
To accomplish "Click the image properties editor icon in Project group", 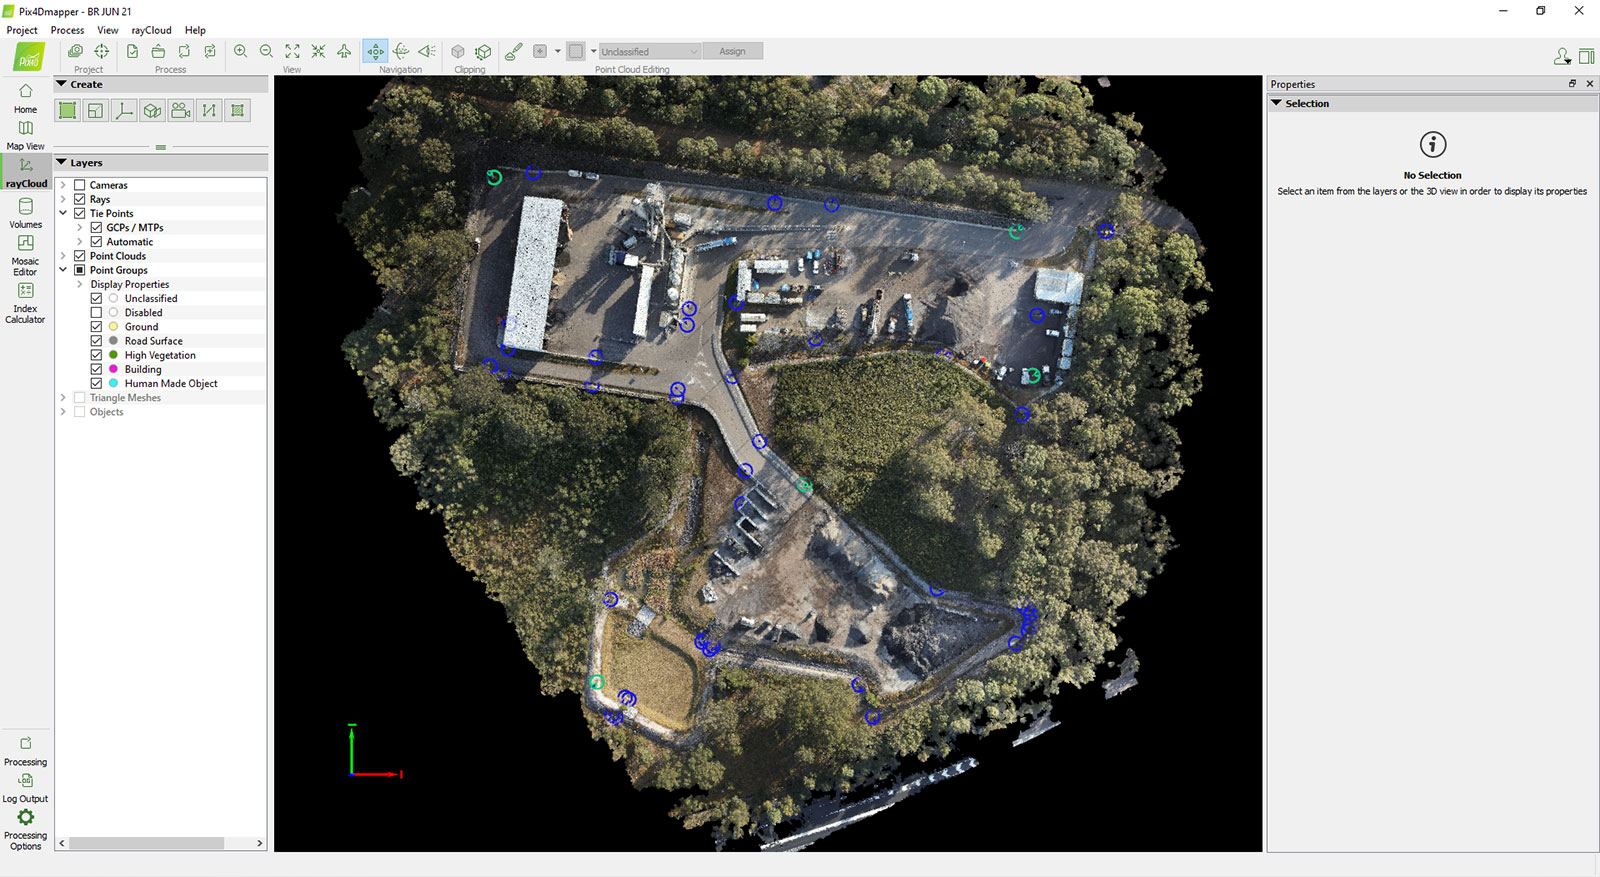I will (x=75, y=51).
